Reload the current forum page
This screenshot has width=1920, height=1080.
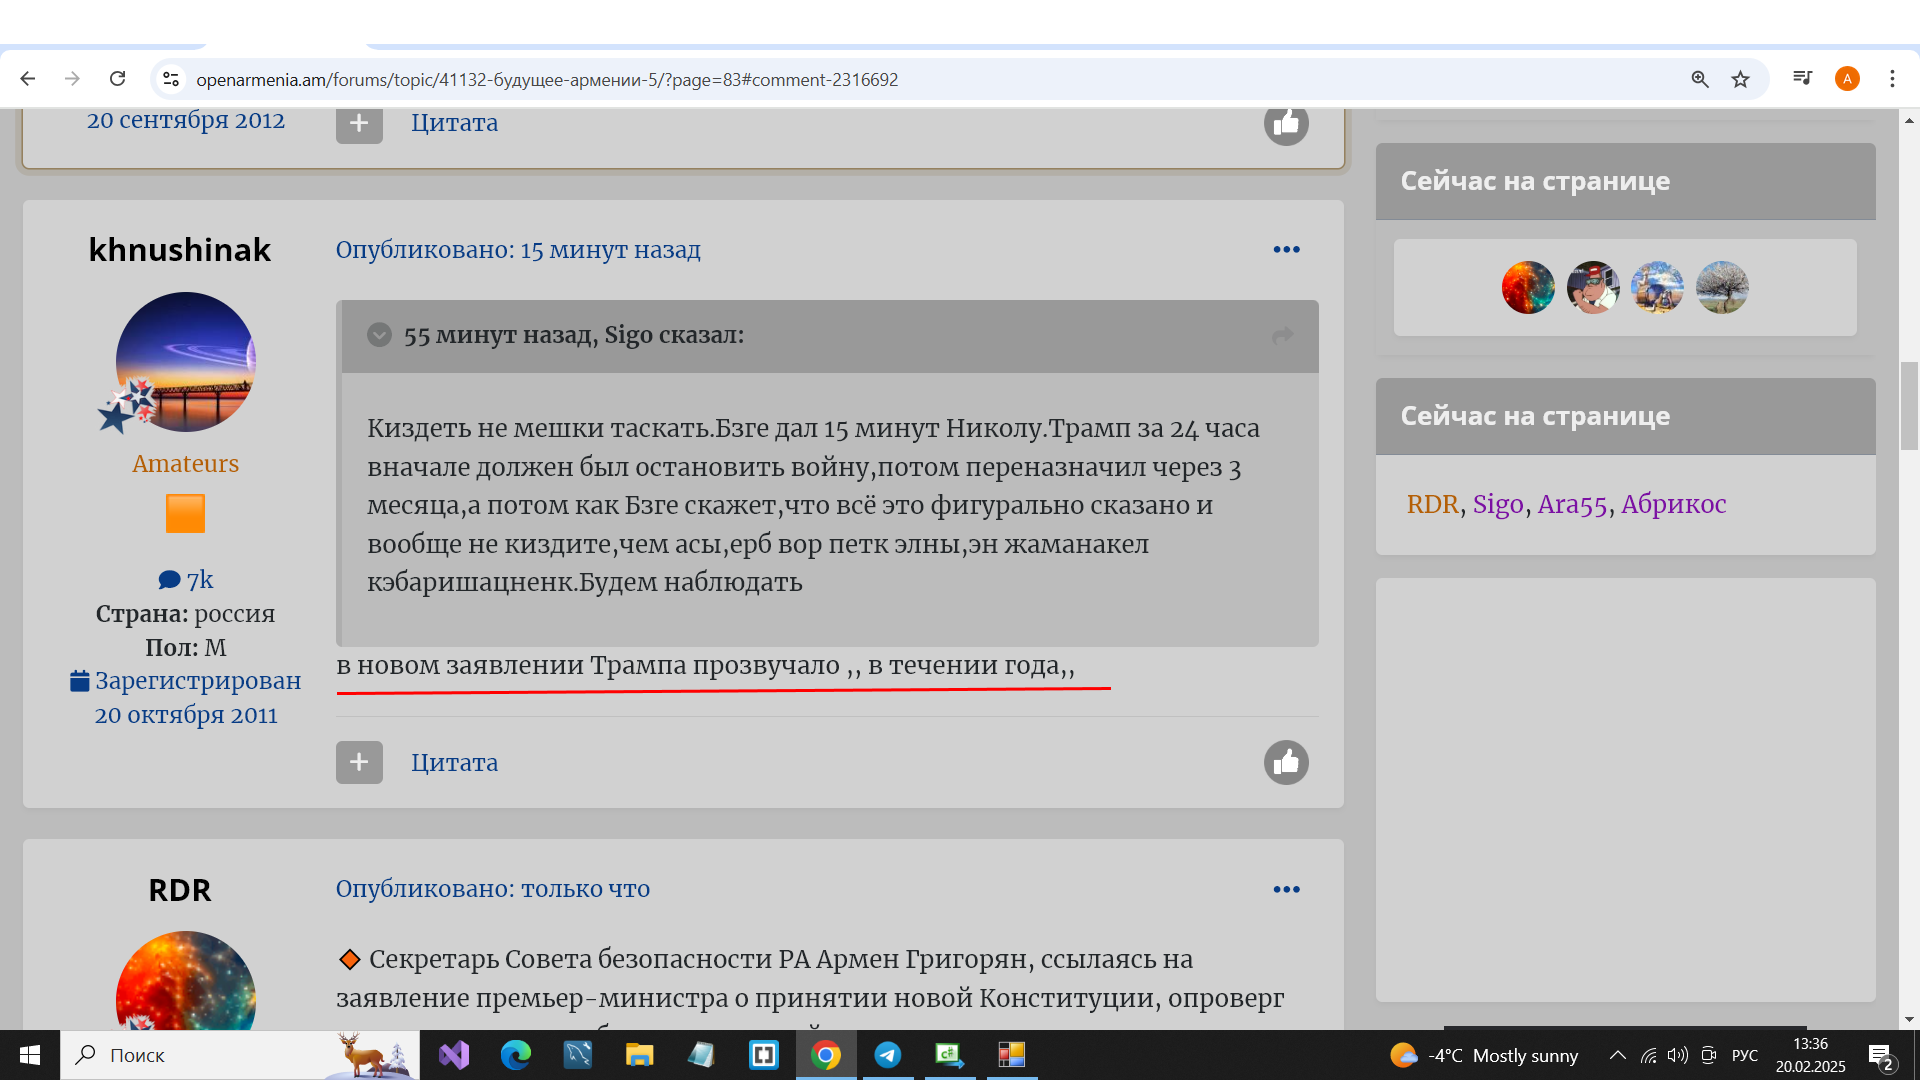coord(118,79)
